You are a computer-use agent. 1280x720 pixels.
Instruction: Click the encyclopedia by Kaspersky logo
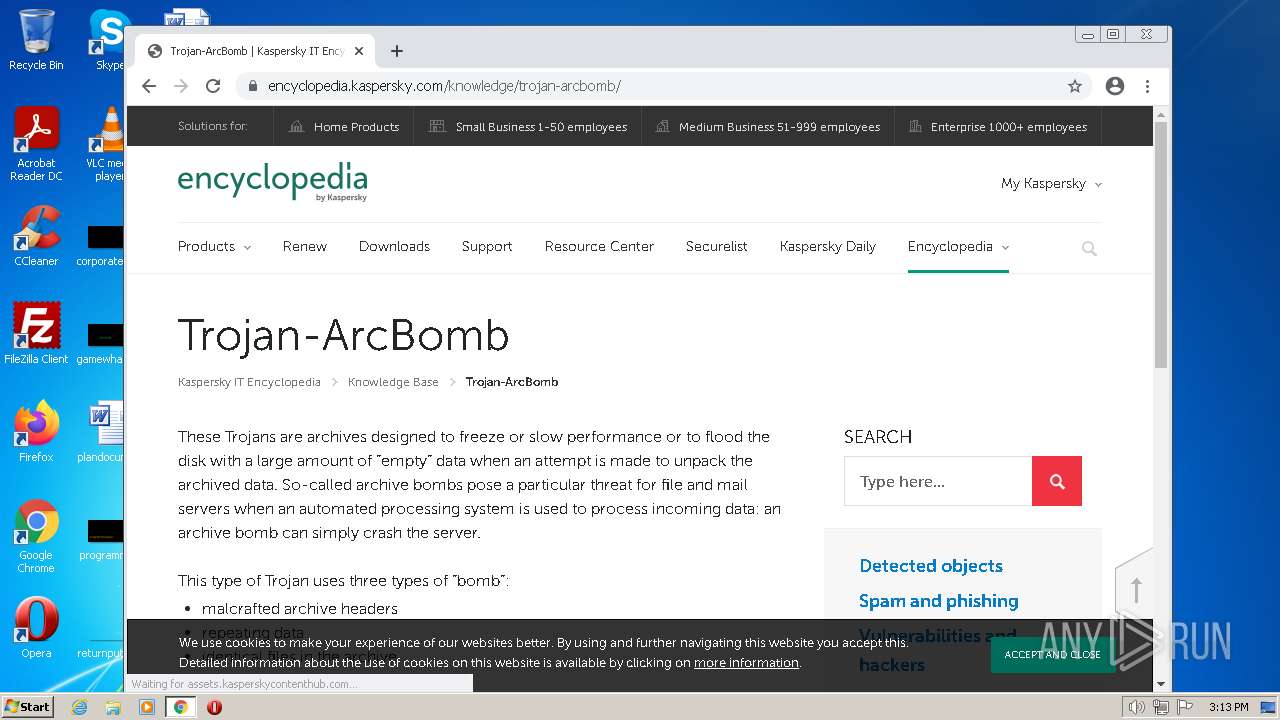(x=273, y=182)
